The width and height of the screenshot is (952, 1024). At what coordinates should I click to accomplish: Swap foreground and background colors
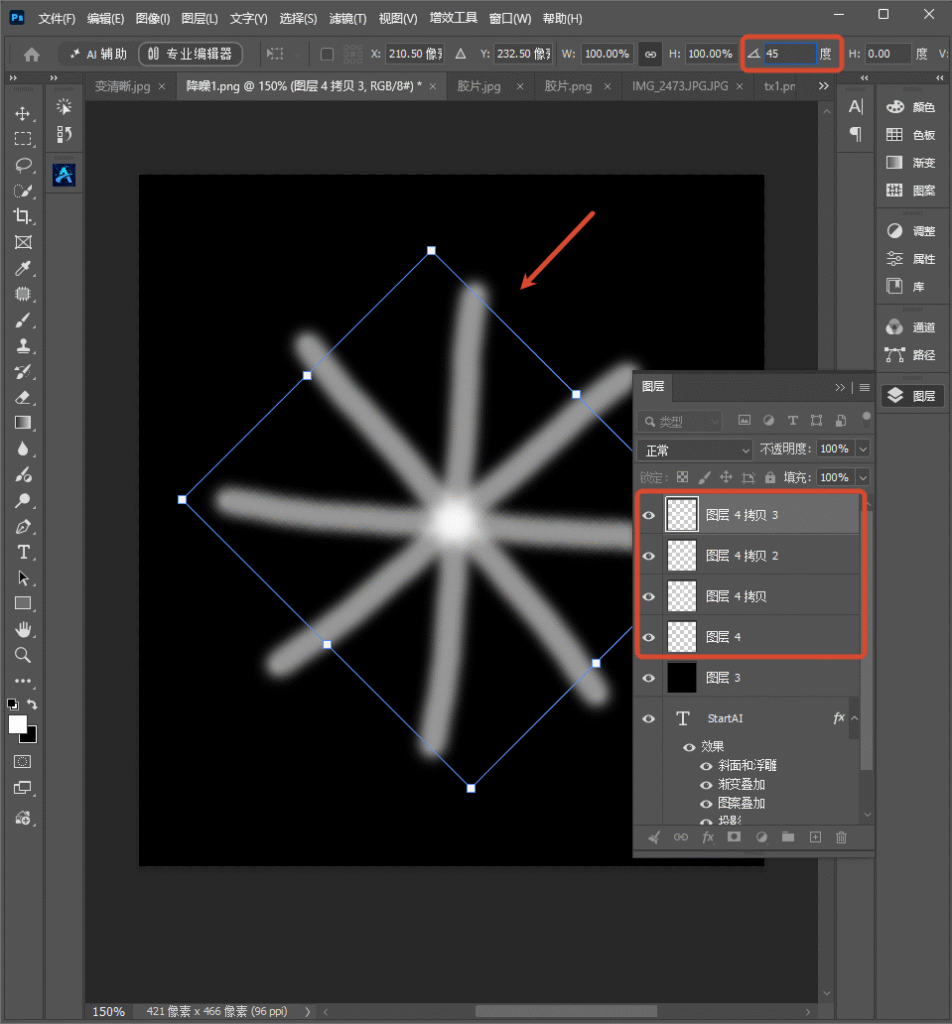(x=32, y=704)
